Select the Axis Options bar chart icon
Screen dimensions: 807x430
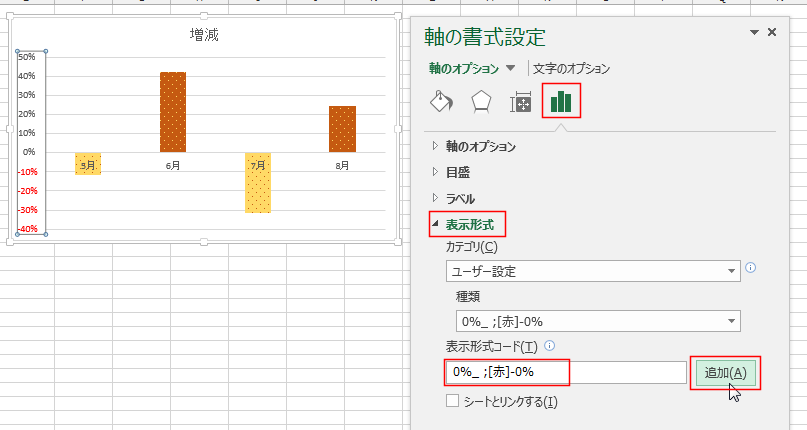tap(561, 101)
